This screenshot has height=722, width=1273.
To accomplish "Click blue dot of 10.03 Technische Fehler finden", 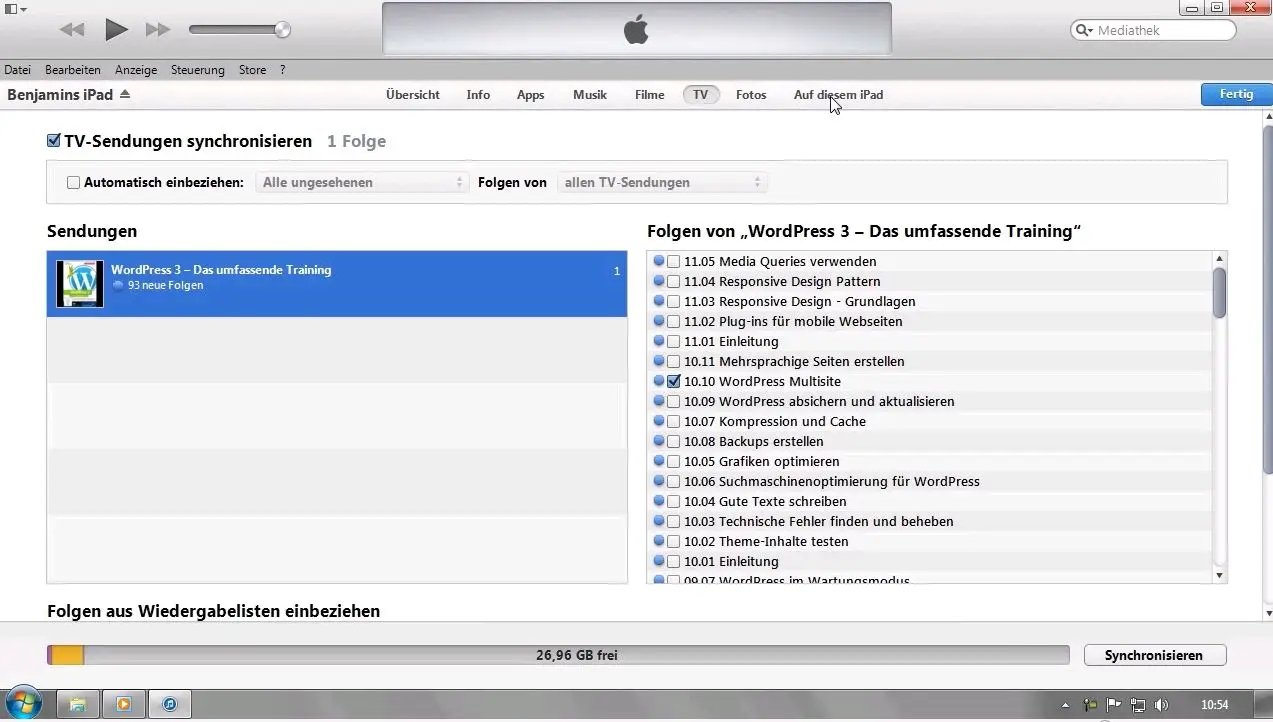I will (x=658, y=521).
